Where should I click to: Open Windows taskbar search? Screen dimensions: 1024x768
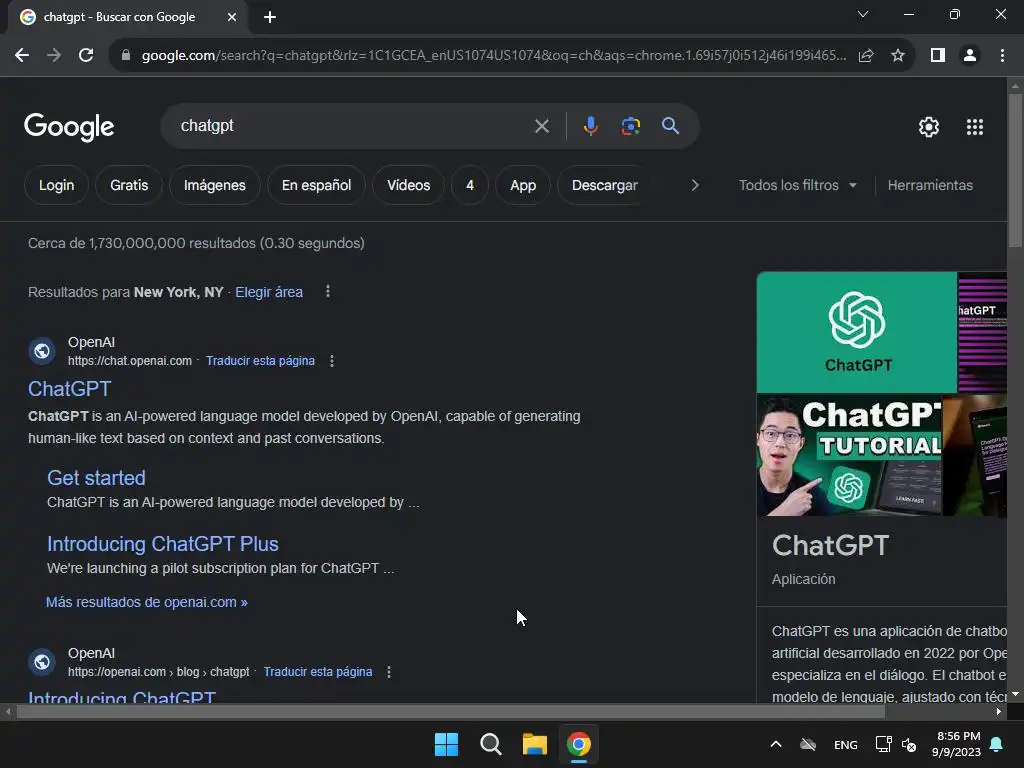[490, 744]
